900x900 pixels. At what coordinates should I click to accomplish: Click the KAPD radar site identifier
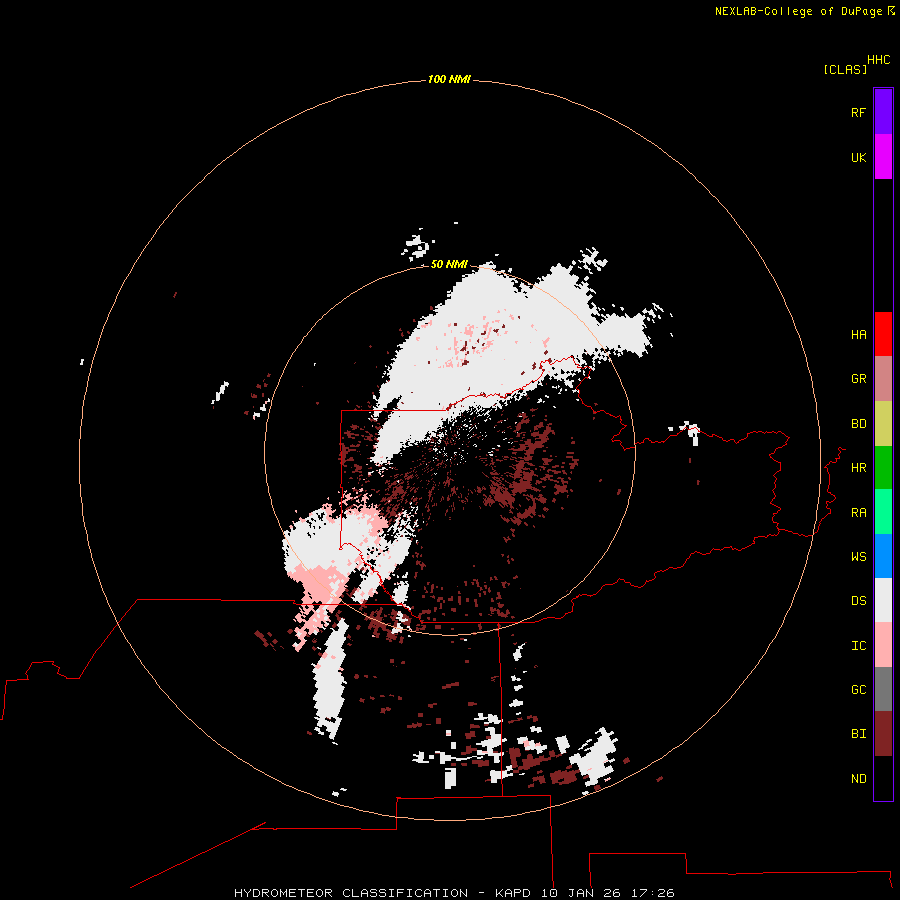pyautogui.click(x=514, y=893)
